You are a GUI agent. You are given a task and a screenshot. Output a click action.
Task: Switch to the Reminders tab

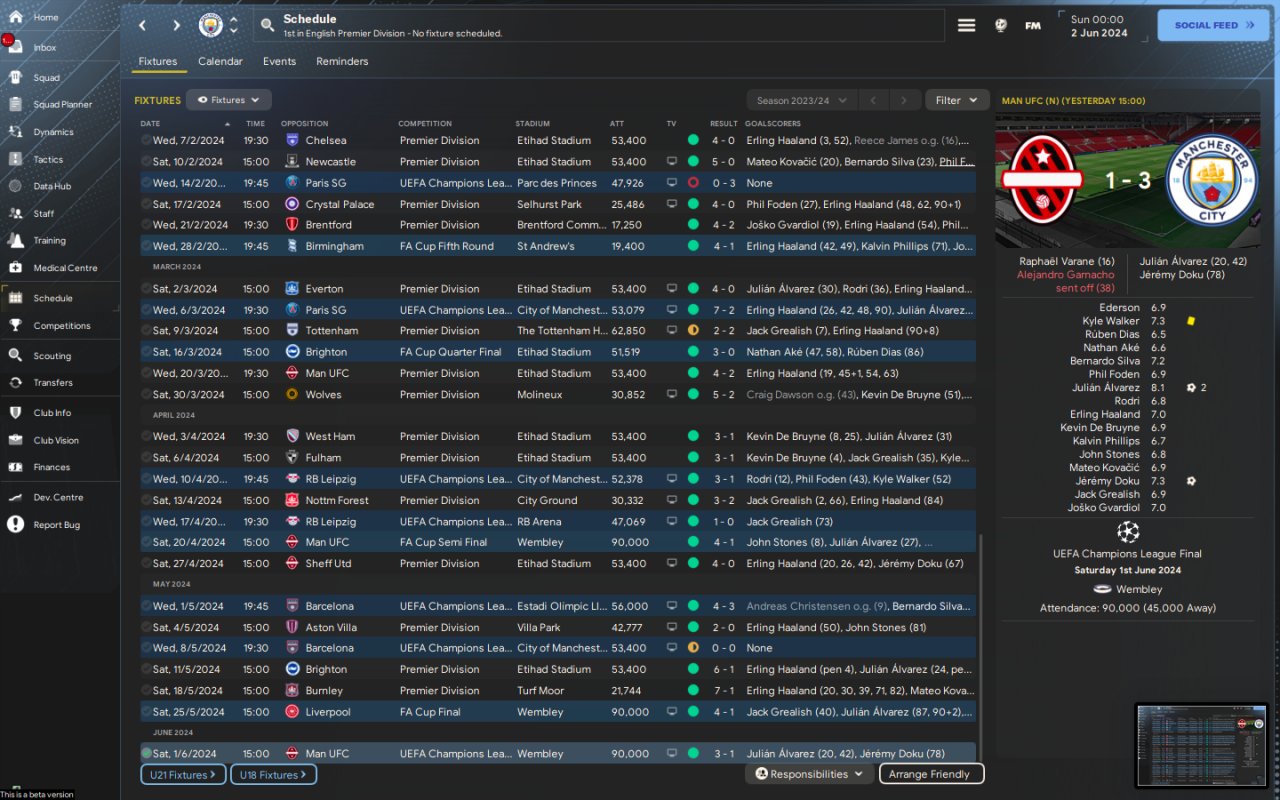pos(342,62)
